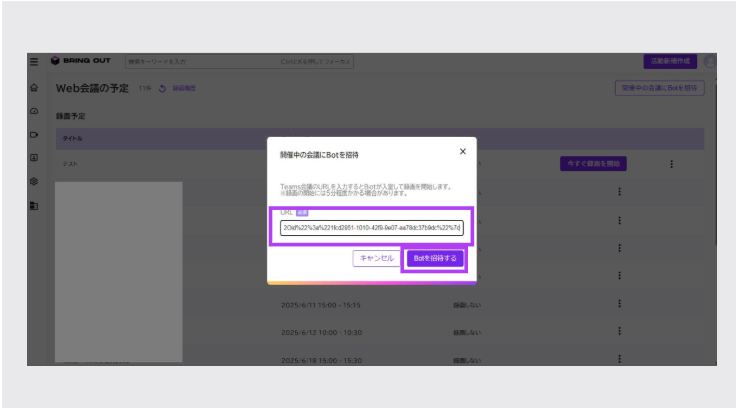
Task: Select the 2025/6/11 15:00 - 15:15 entry
Action: coord(321,305)
